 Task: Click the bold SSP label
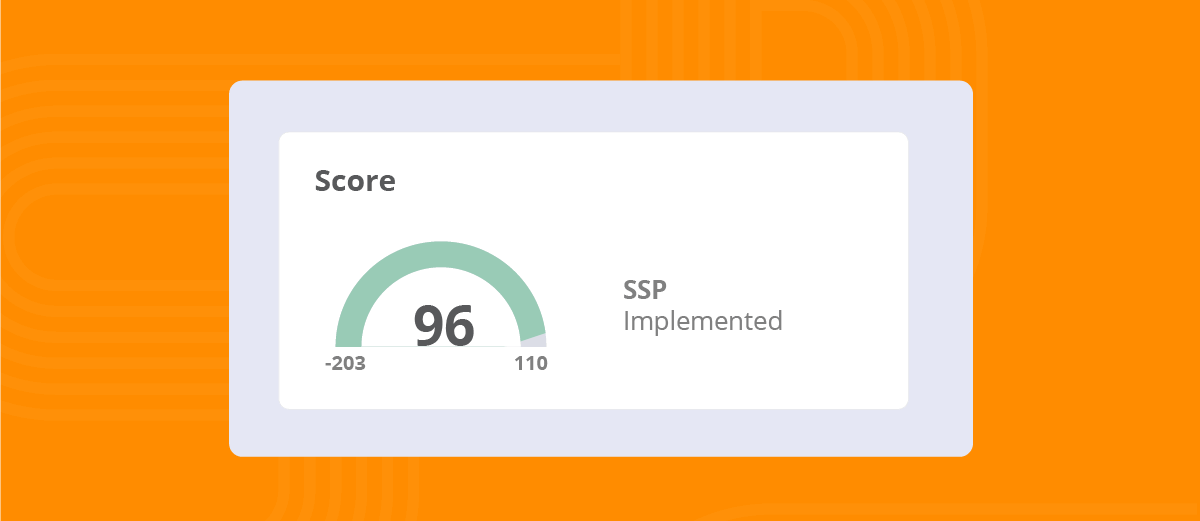645,290
